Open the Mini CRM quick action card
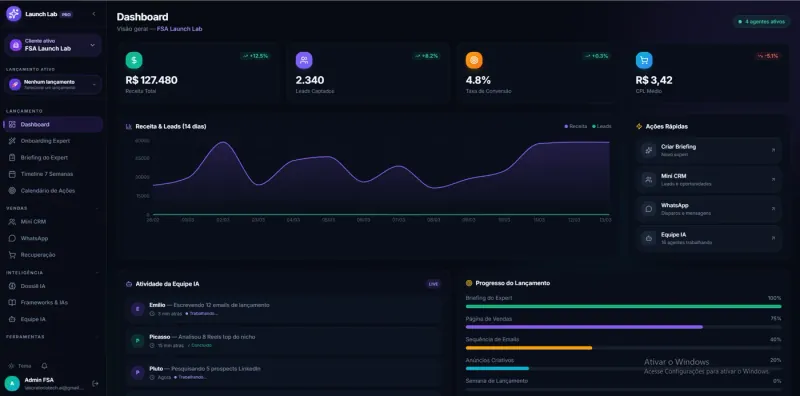Image resolution: width=800 pixels, height=396 pixels. (709, 180)
